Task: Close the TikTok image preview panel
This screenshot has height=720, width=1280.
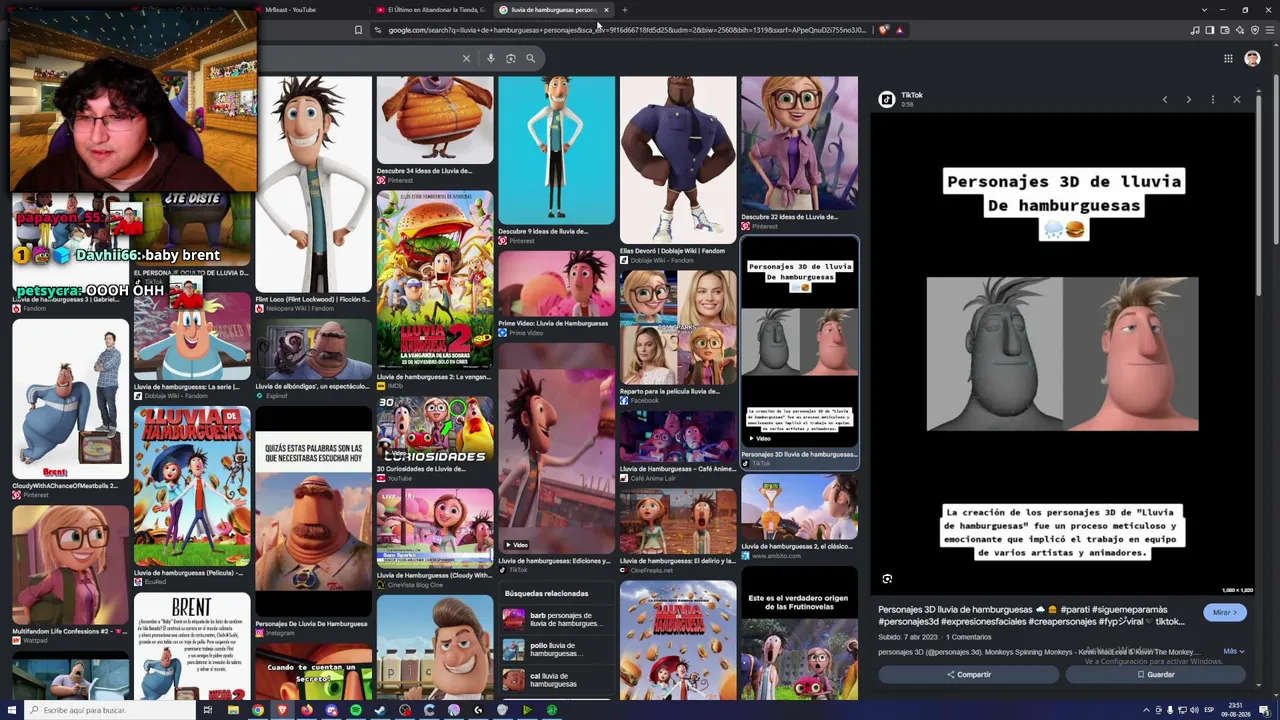Action: (1236, 99)
